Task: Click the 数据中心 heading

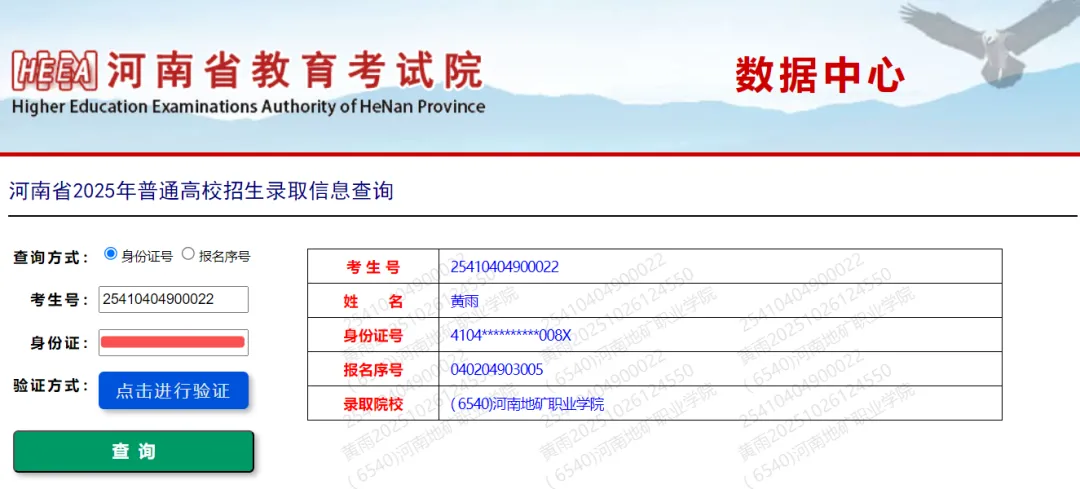Action: point(820,76)
